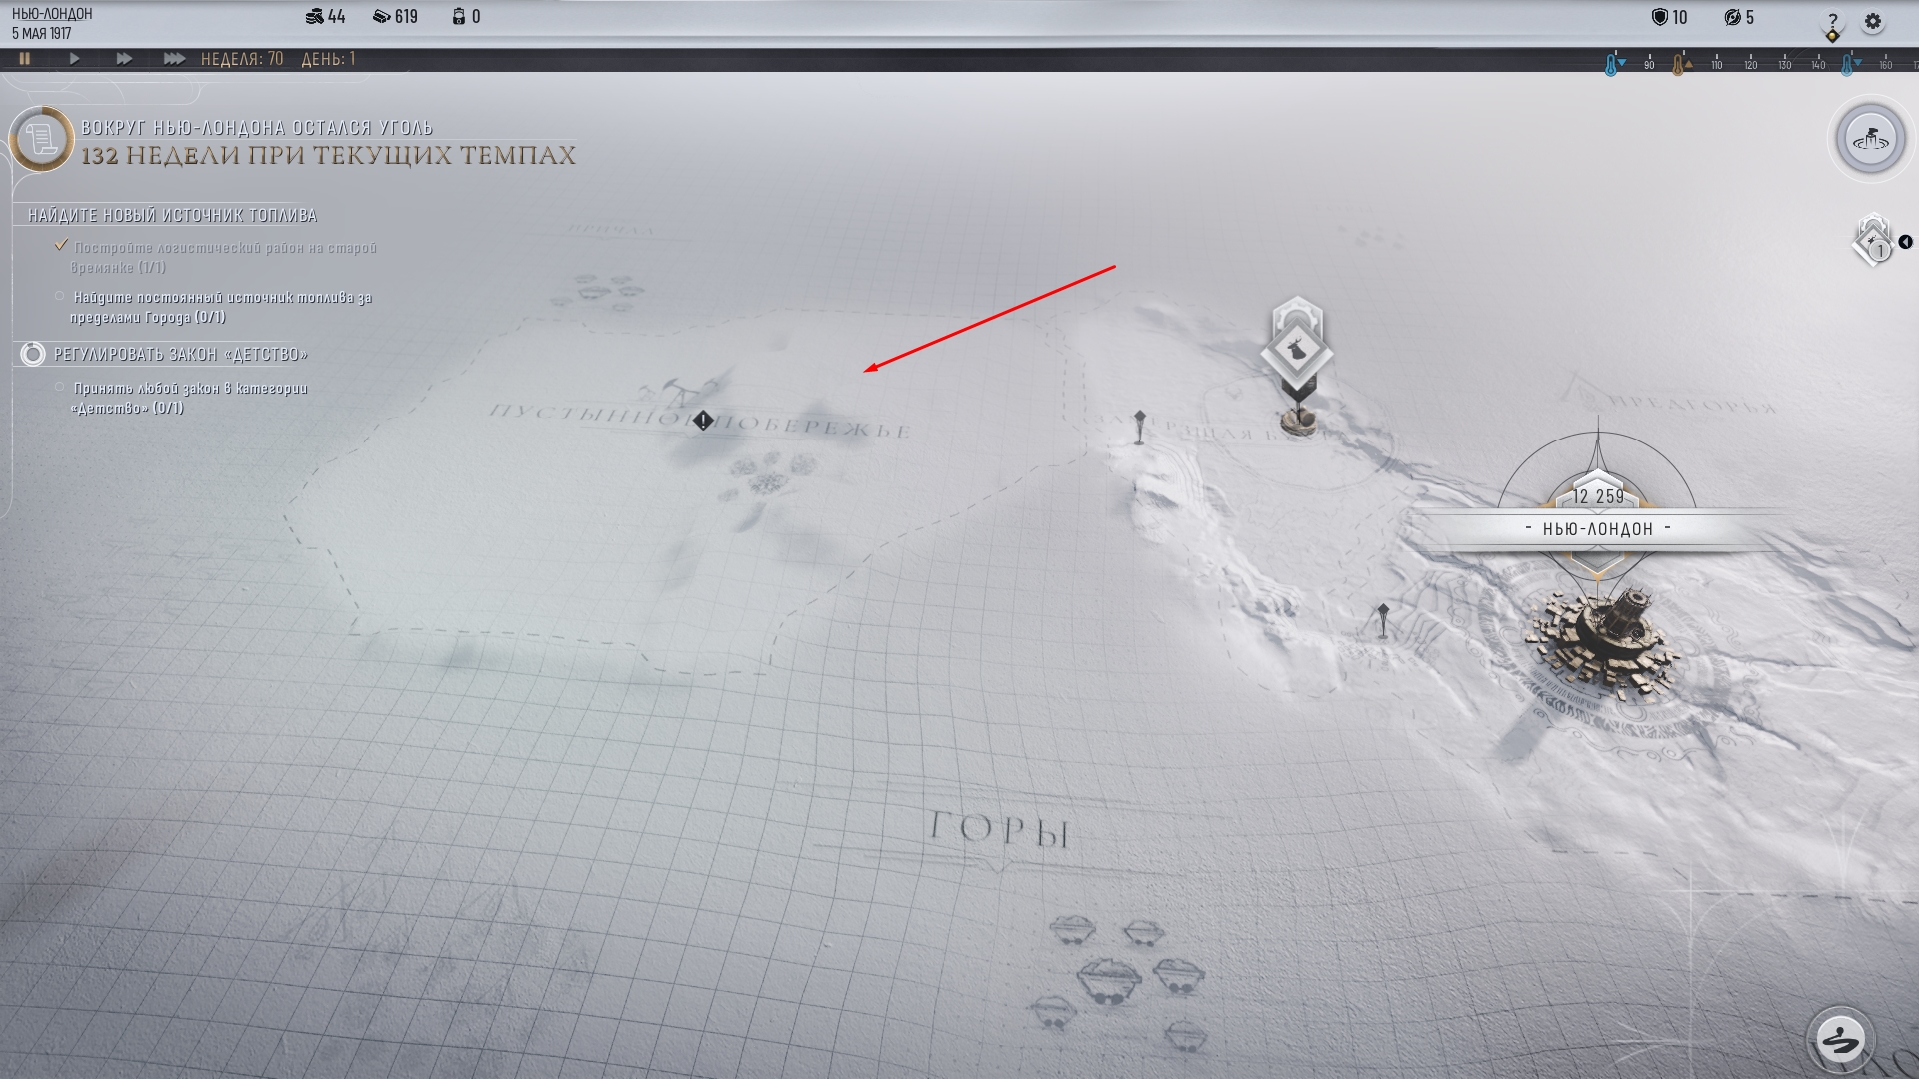The width and height of the screenshot is (1919, 1079).
Task: Click the round button in bottom-right corner
Action: [x=1840, y=1040]
